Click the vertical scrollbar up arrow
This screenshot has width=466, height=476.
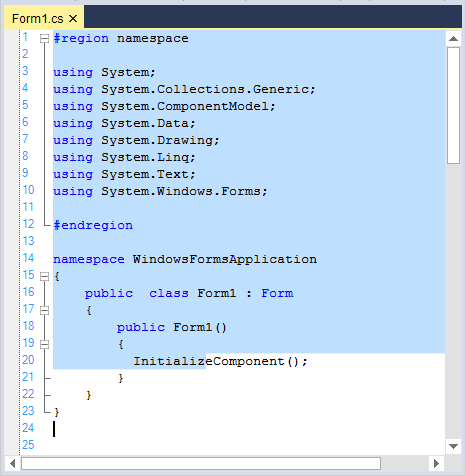tap(453, 39)
